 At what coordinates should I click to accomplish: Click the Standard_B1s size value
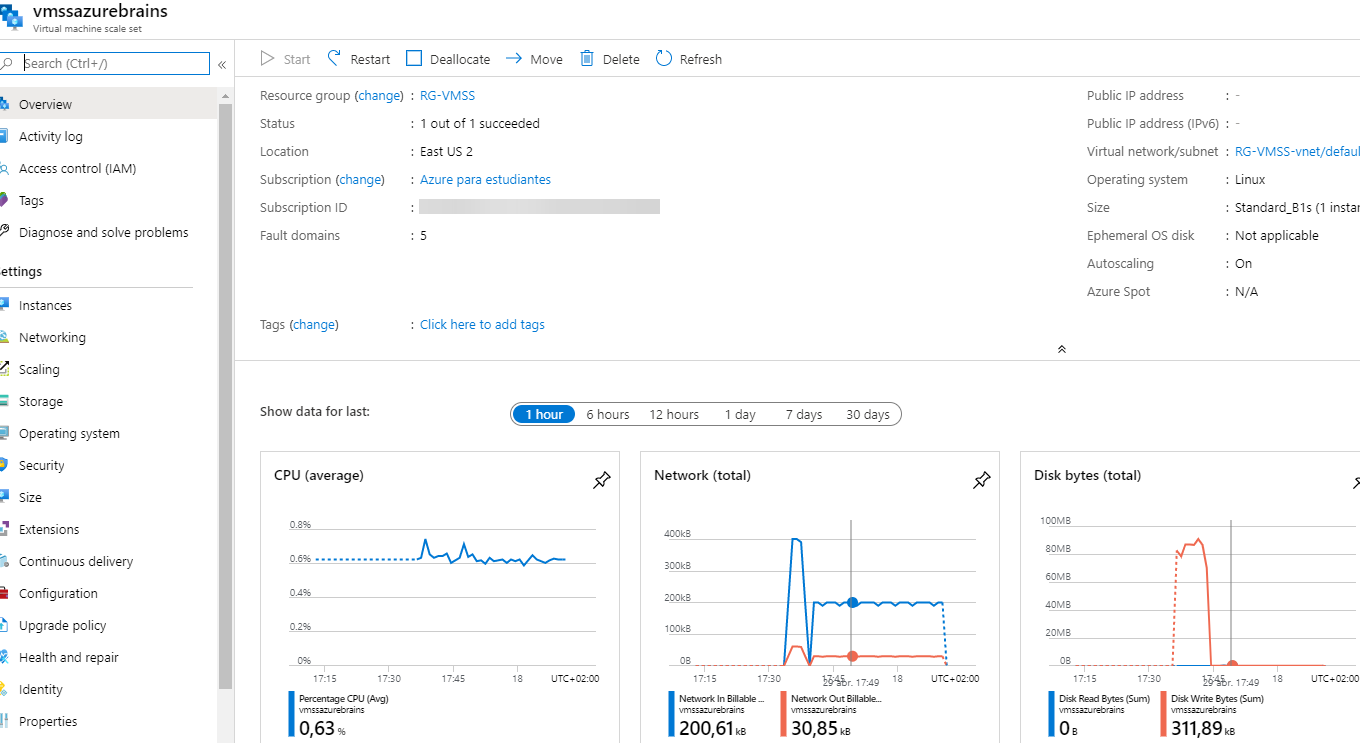coord(1297,208)
